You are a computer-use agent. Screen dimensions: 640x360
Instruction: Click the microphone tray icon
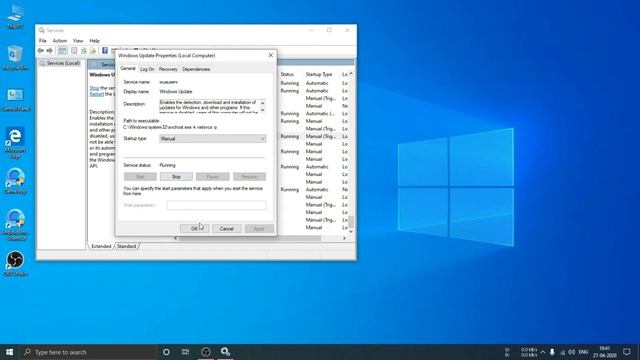click(552, 352)
